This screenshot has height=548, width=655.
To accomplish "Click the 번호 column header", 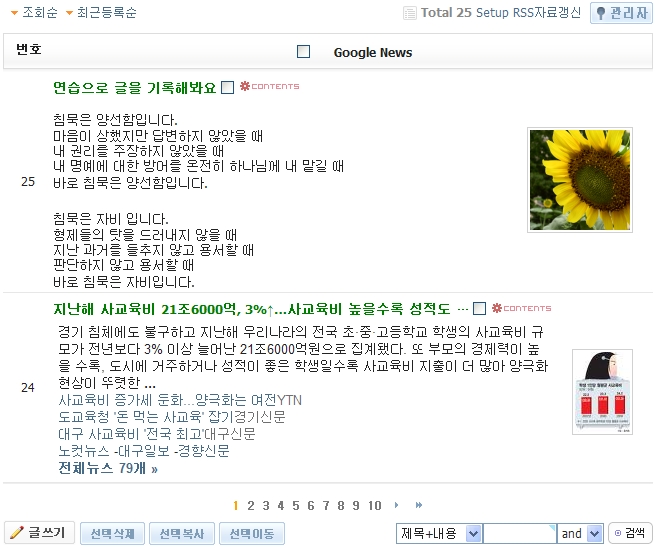I will pos(29,49).
